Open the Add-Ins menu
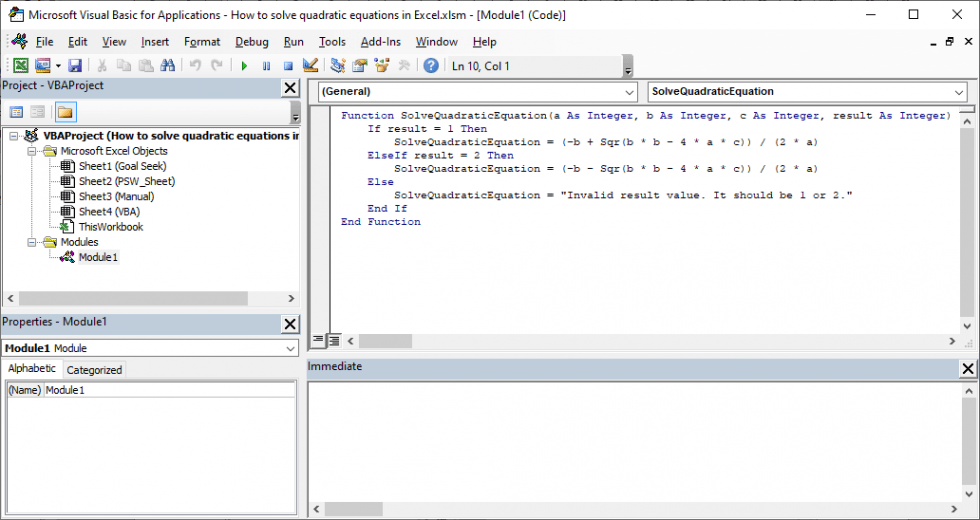Screen dimensions: 980x520 (381, 42)
